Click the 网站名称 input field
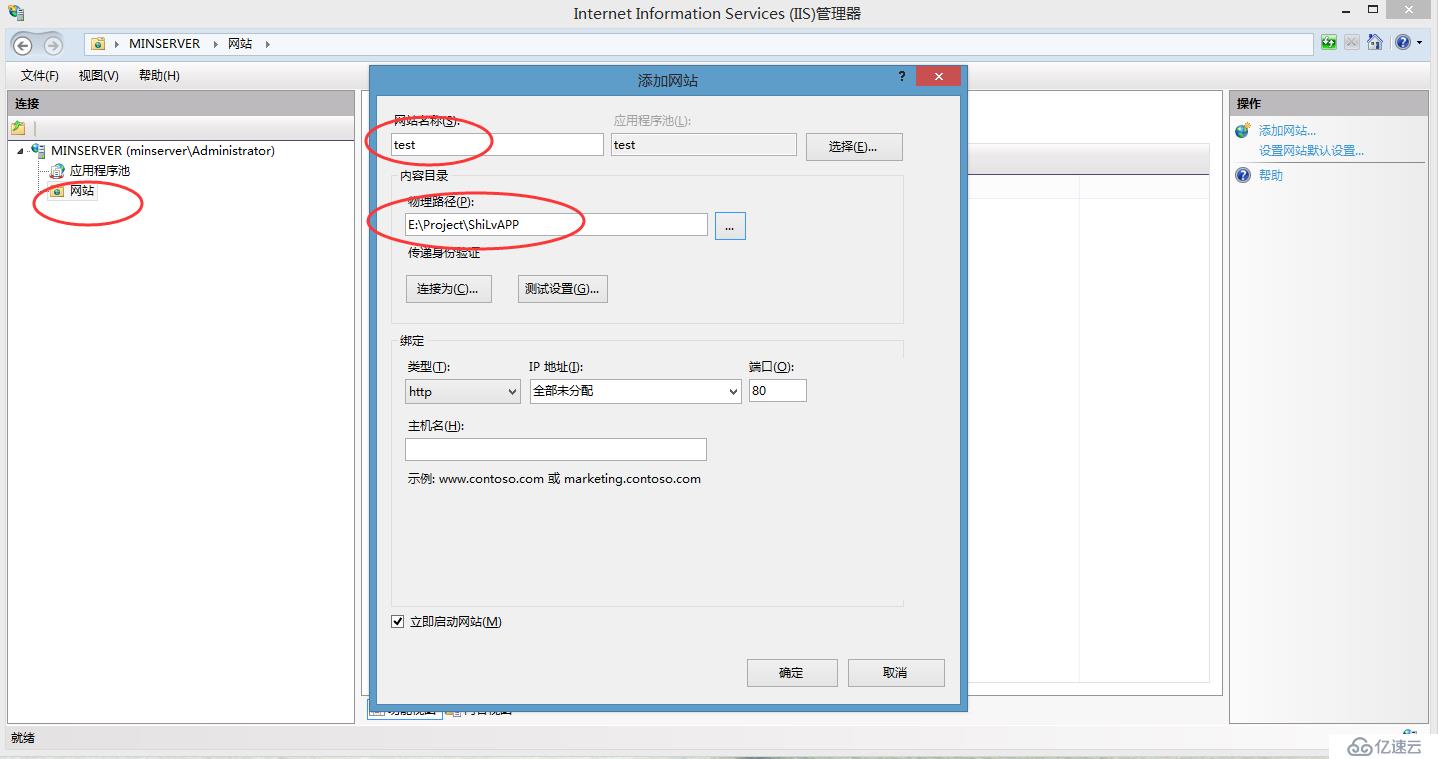This screenshot has width=1438, height=759. click(497, 144)
